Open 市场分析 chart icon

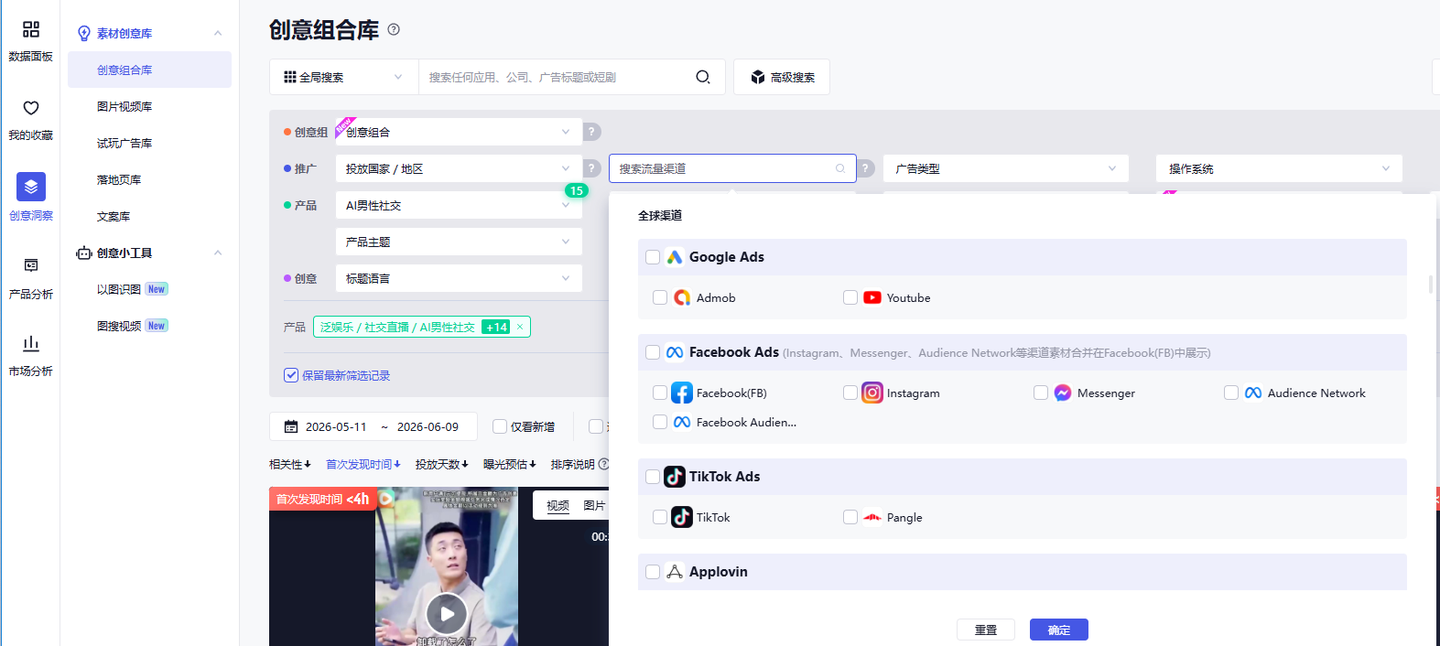[31, 344]
